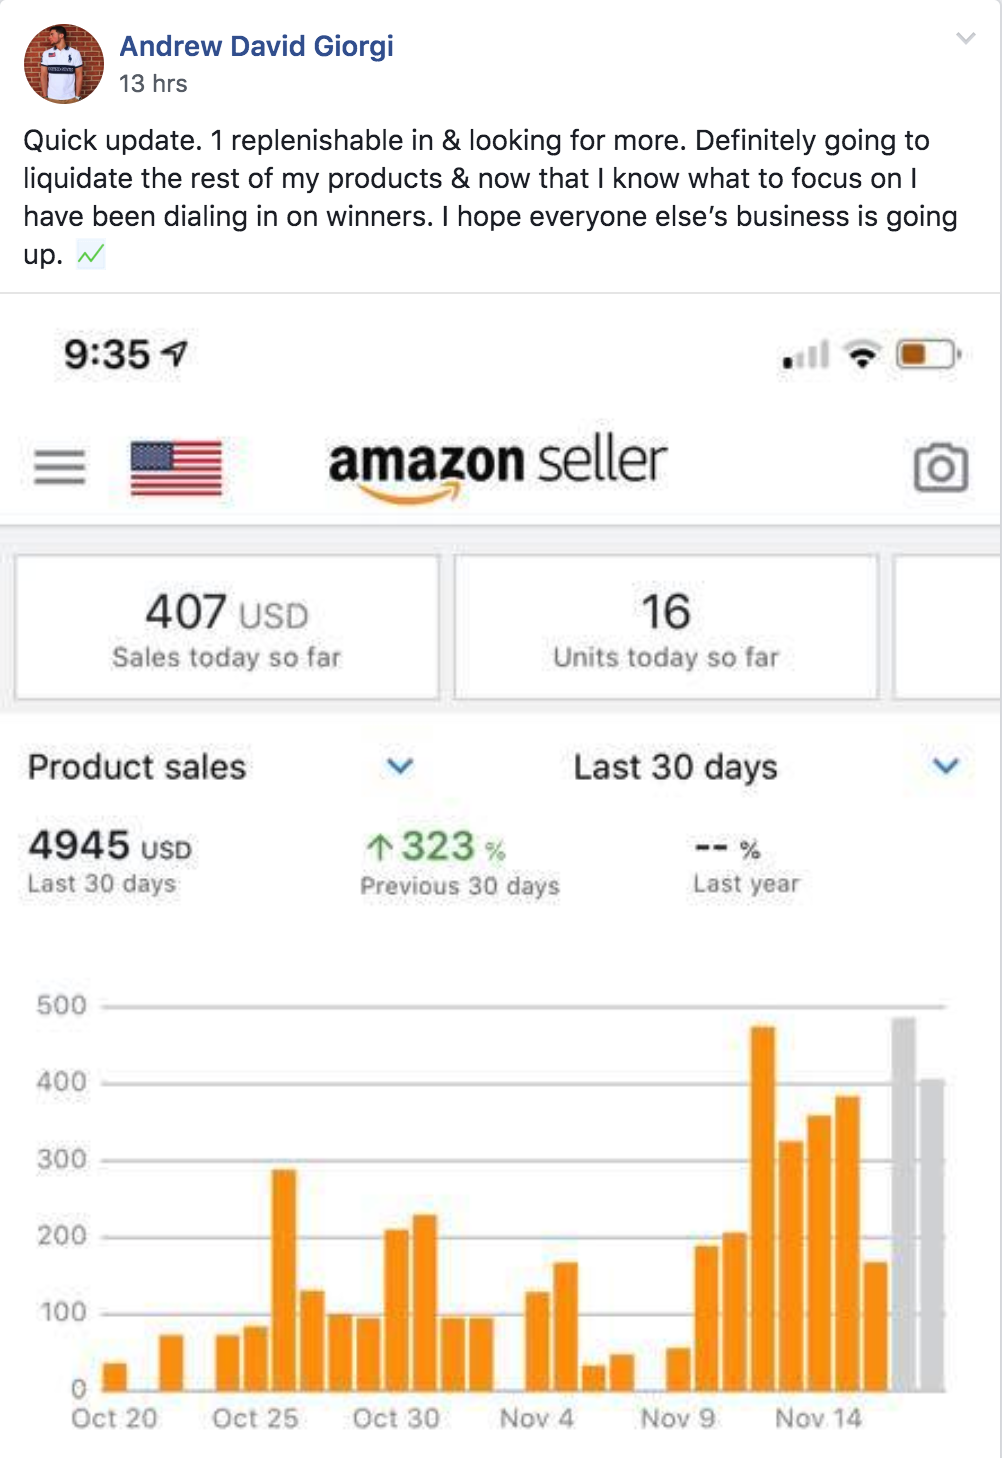The width and height of the screenshot is (1002, 1458).
Task: Open the post options chevron
Action: (x=965, y=38)
